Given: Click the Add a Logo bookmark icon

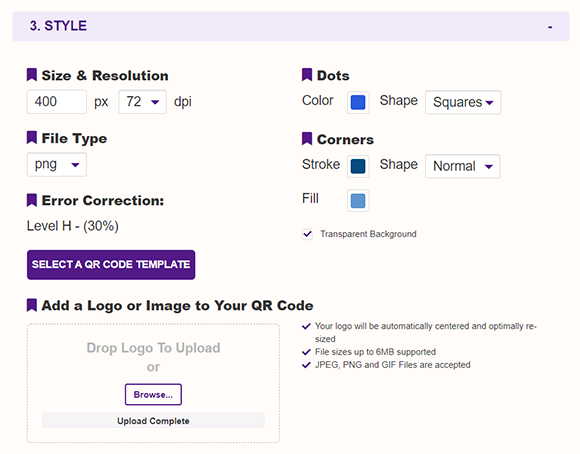Looking at the screenshot, I should (x=32, y=305).
